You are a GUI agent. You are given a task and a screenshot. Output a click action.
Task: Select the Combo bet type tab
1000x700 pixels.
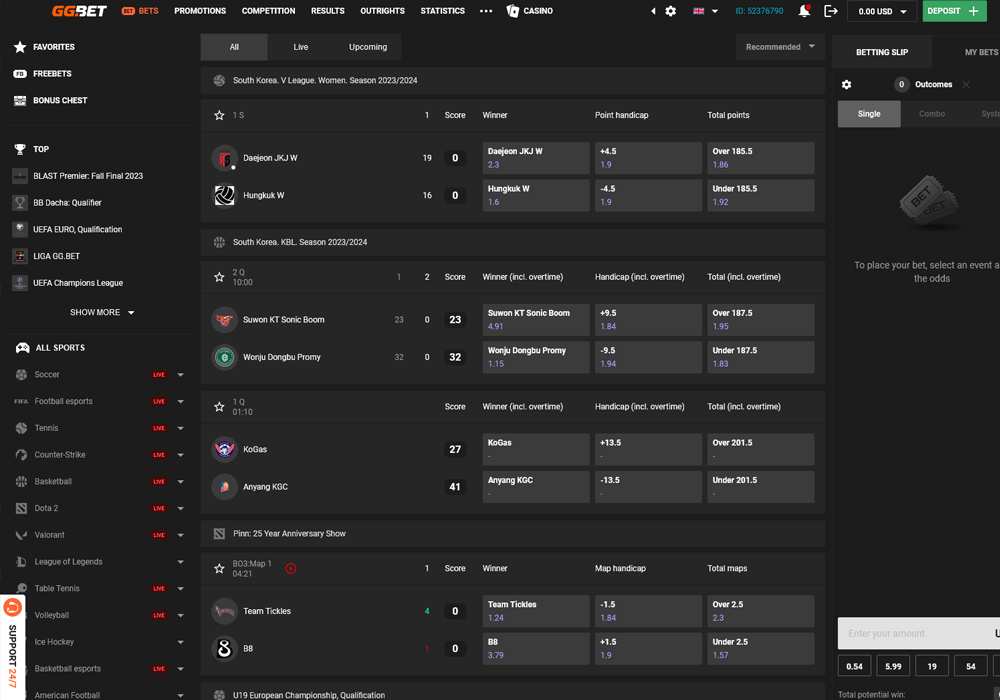coord(931,114)
